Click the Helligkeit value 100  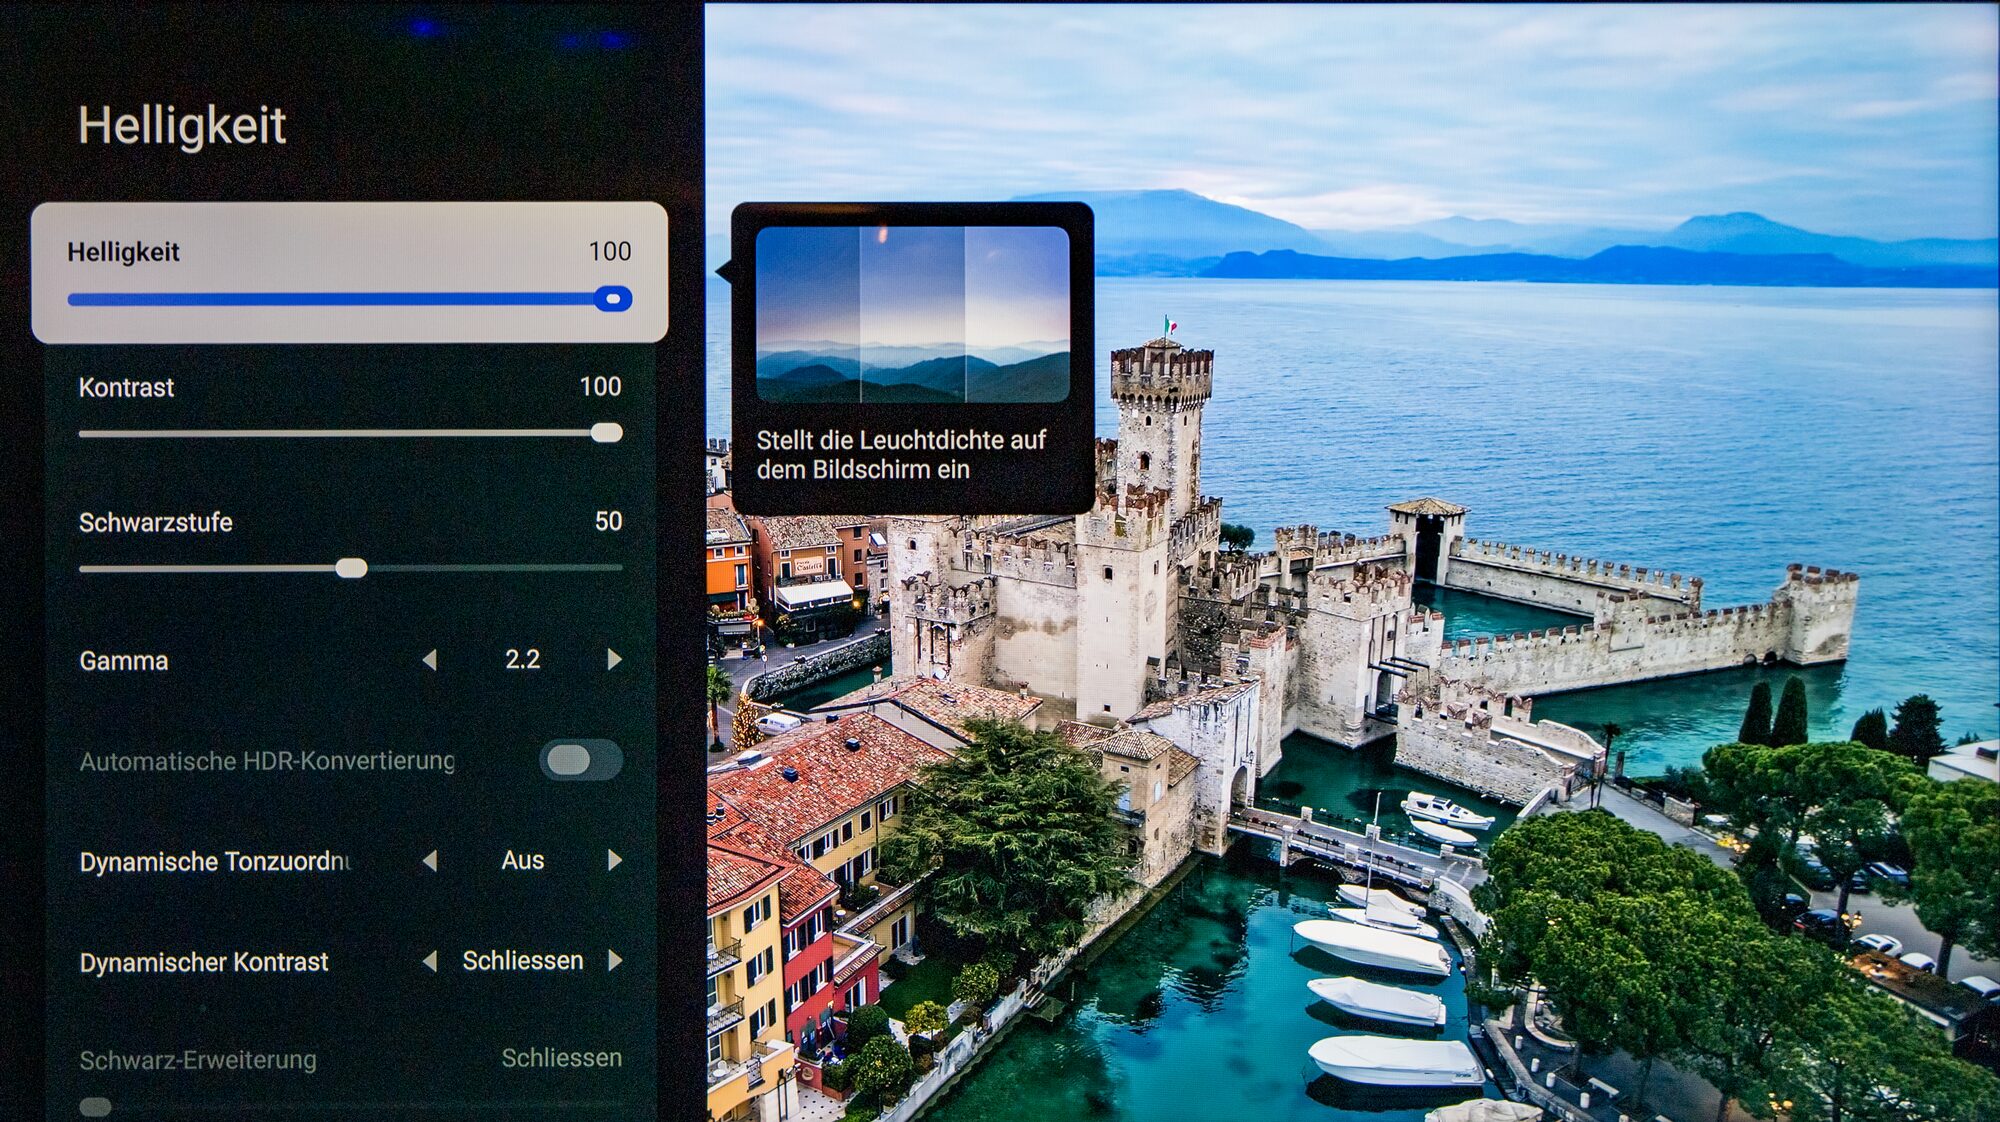(609, 252)
